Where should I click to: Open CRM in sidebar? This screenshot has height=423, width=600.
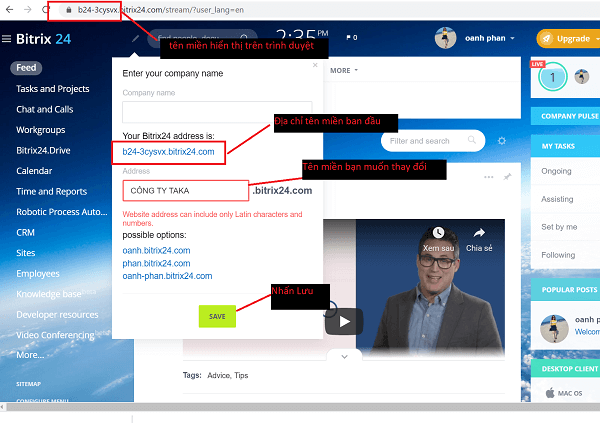(x=25, y=232)
